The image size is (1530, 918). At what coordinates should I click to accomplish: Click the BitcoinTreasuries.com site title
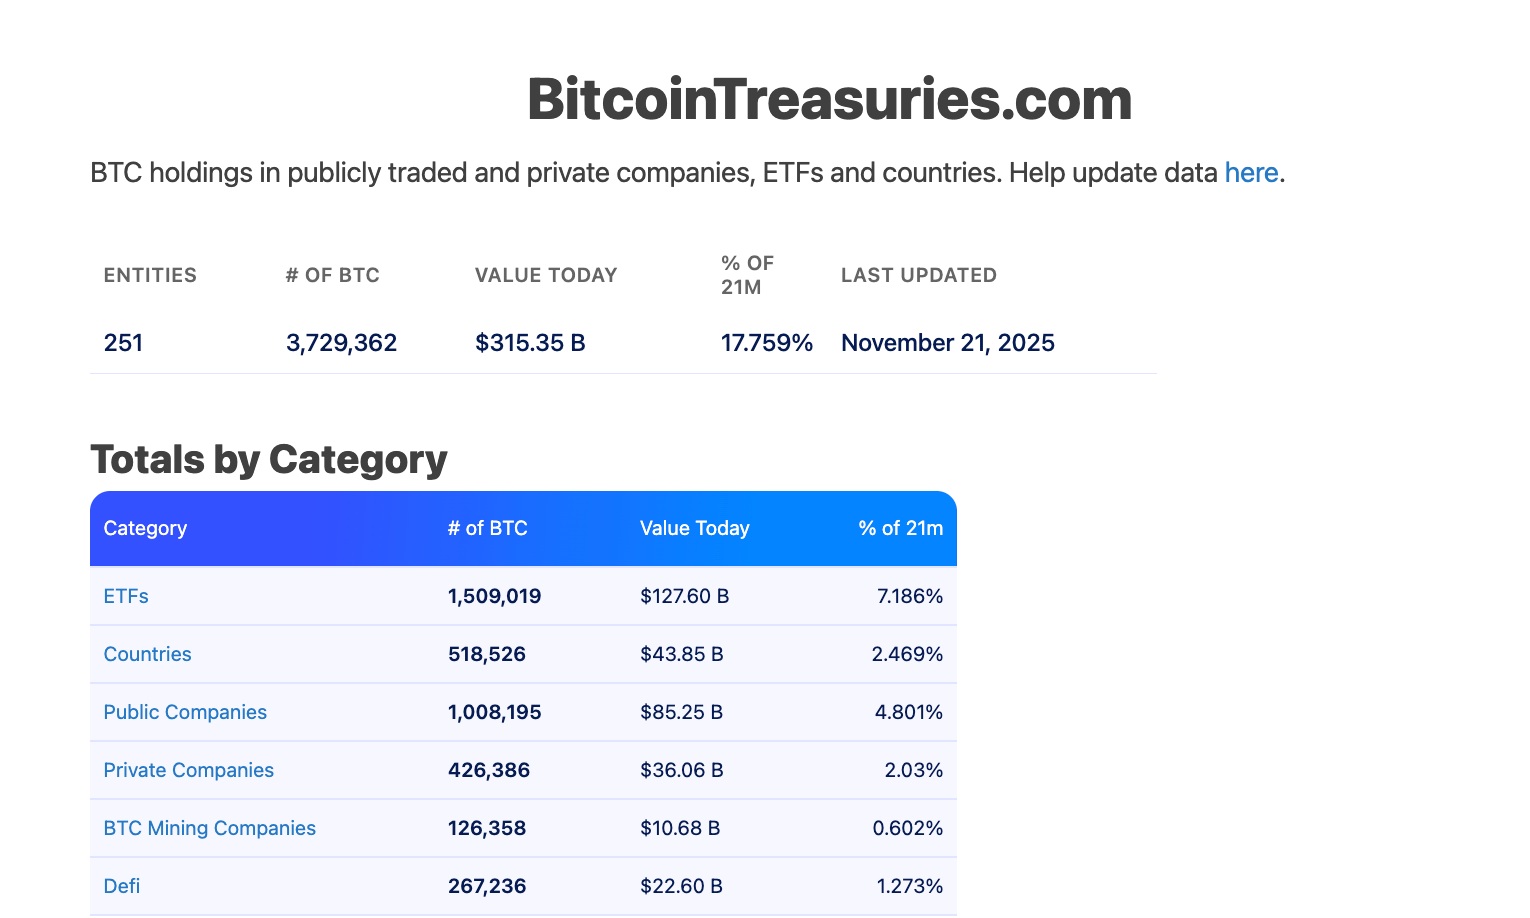click(828, 99)
